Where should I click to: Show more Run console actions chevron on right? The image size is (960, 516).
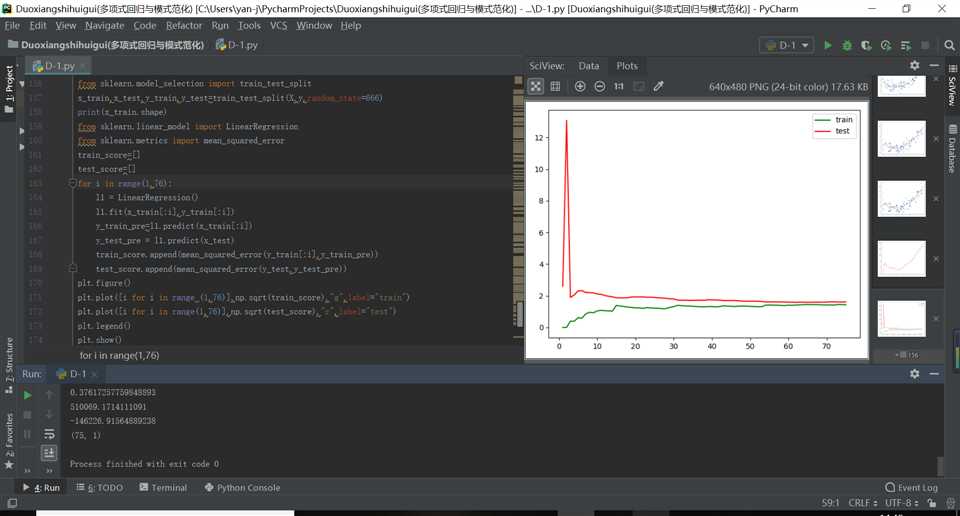point(50,470)
